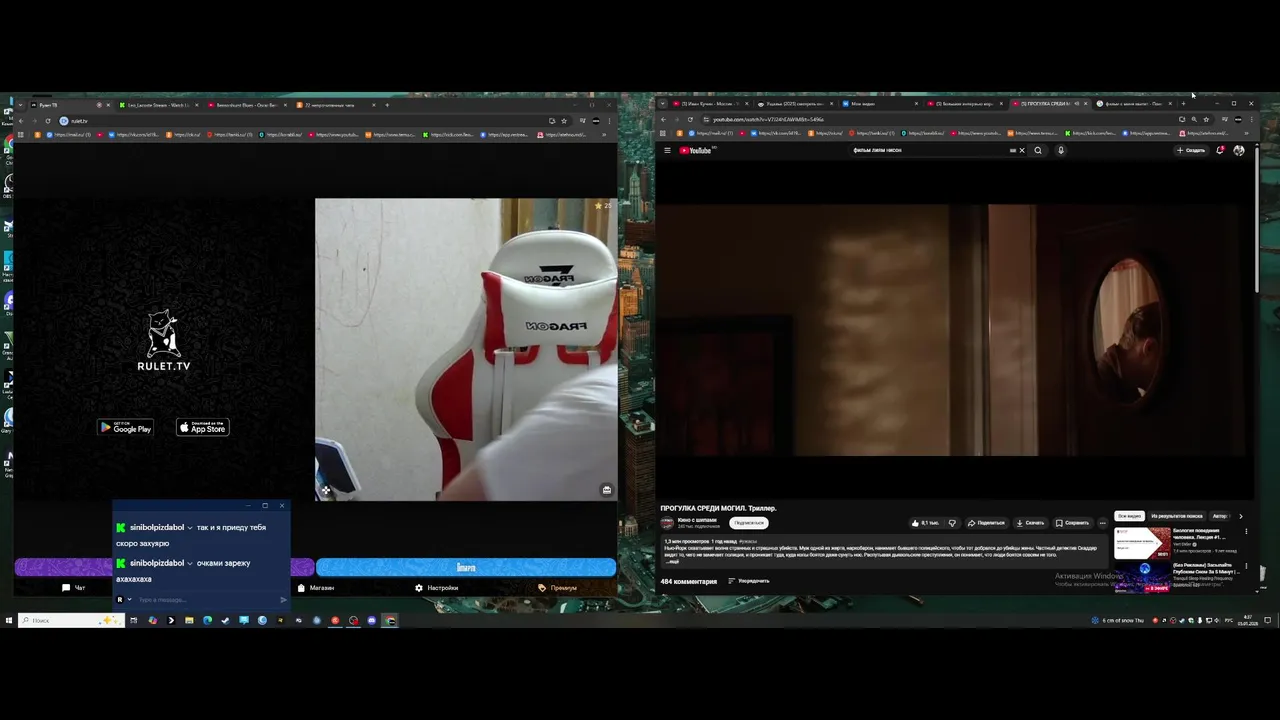Start YouTube voice search with microphone
The width and height of the screenshot is (1280, 720).
click(x=1061, y=150)
